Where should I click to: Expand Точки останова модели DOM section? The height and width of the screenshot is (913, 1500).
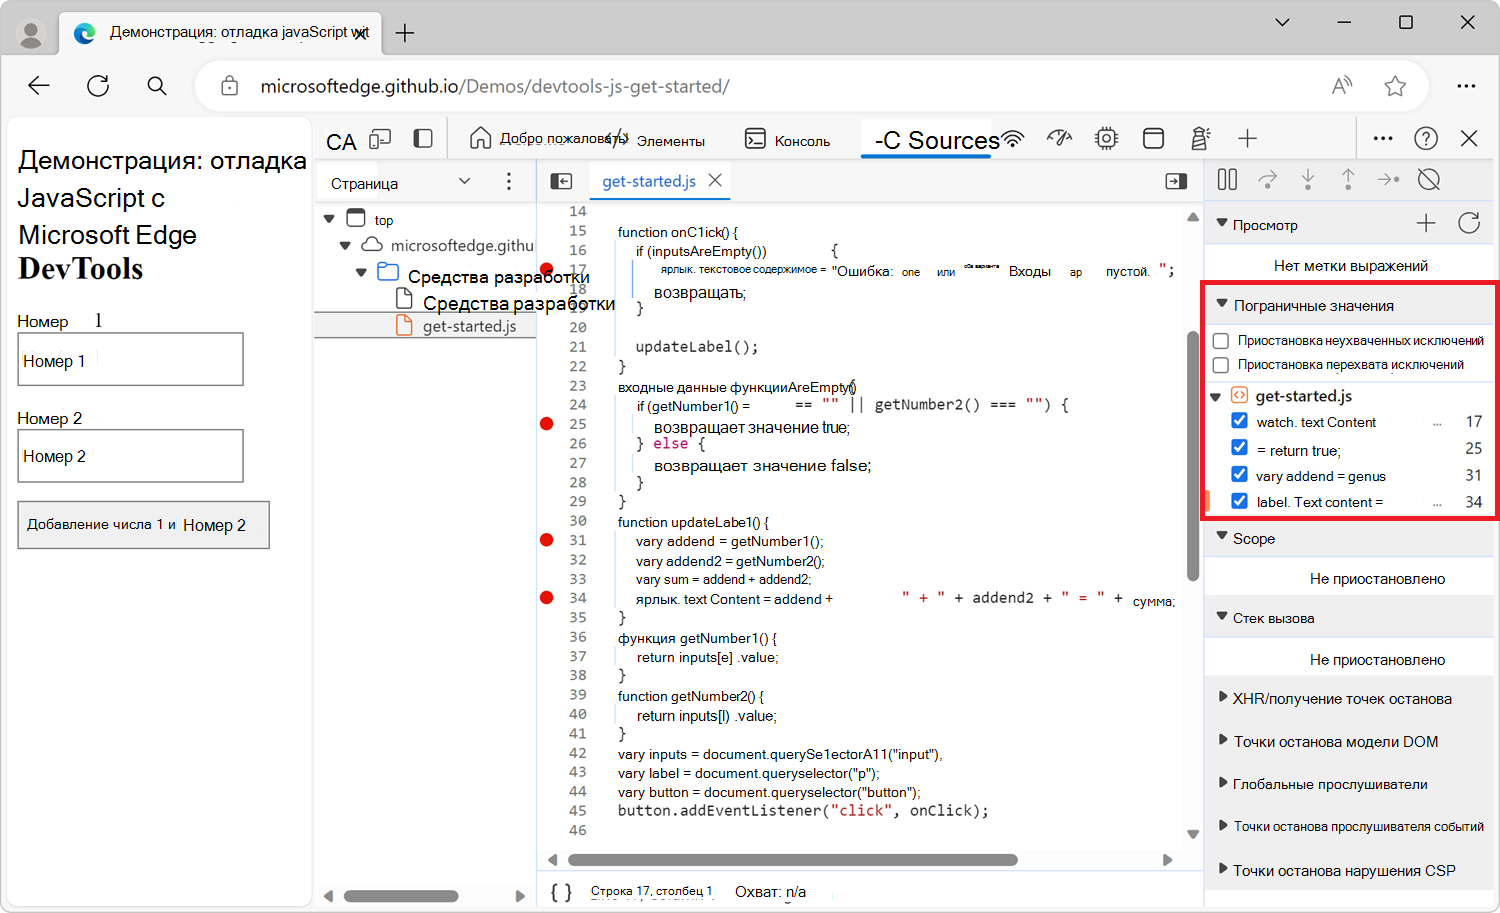coord(1222,740)
